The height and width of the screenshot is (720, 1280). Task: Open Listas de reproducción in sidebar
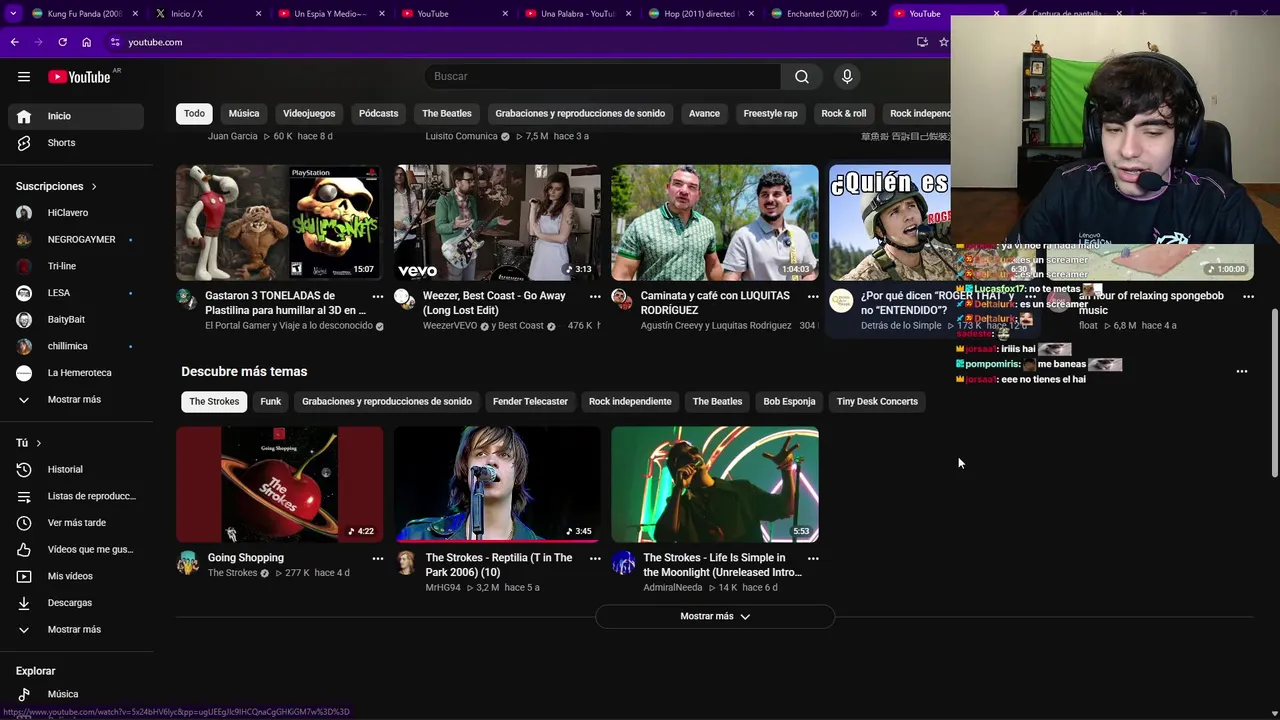(76, 496)
